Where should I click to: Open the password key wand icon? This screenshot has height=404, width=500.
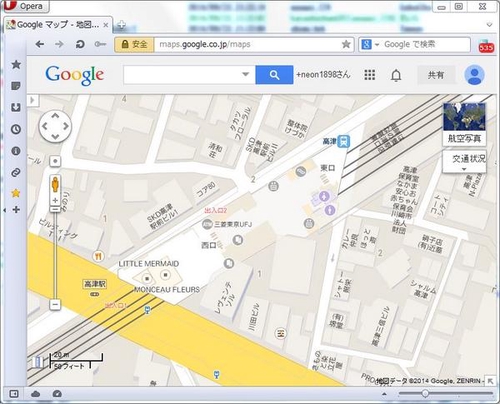click(100, 44)
